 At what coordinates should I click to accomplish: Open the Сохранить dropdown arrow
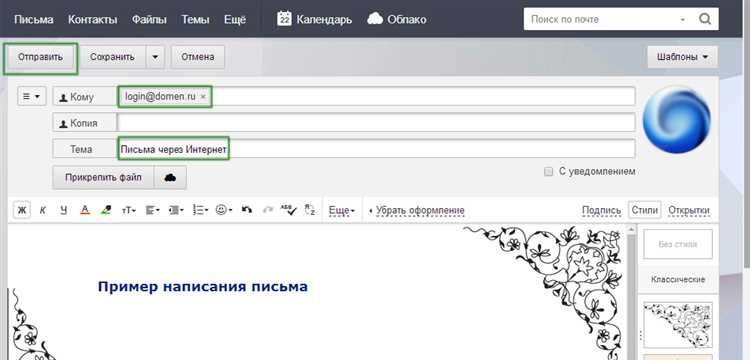pyautogui.click(x=155, y=57)
